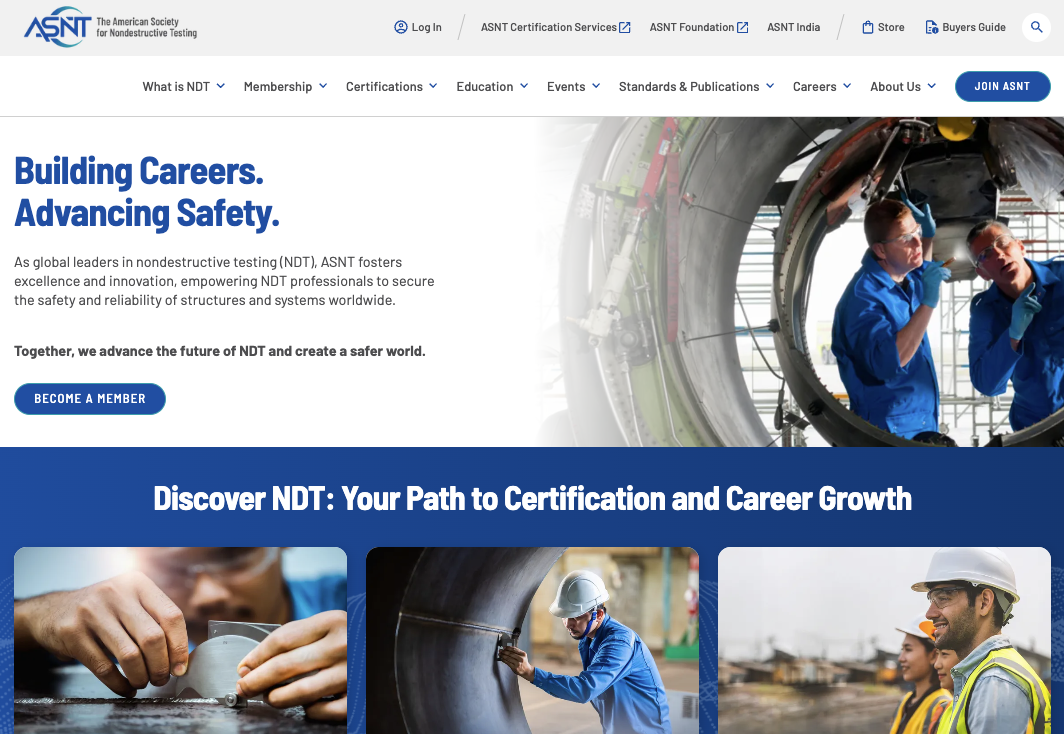The height and width of the screenshot is (734, 1064).
Task: Expand the Careers dropdown chevron
Action: pos(847,87)
